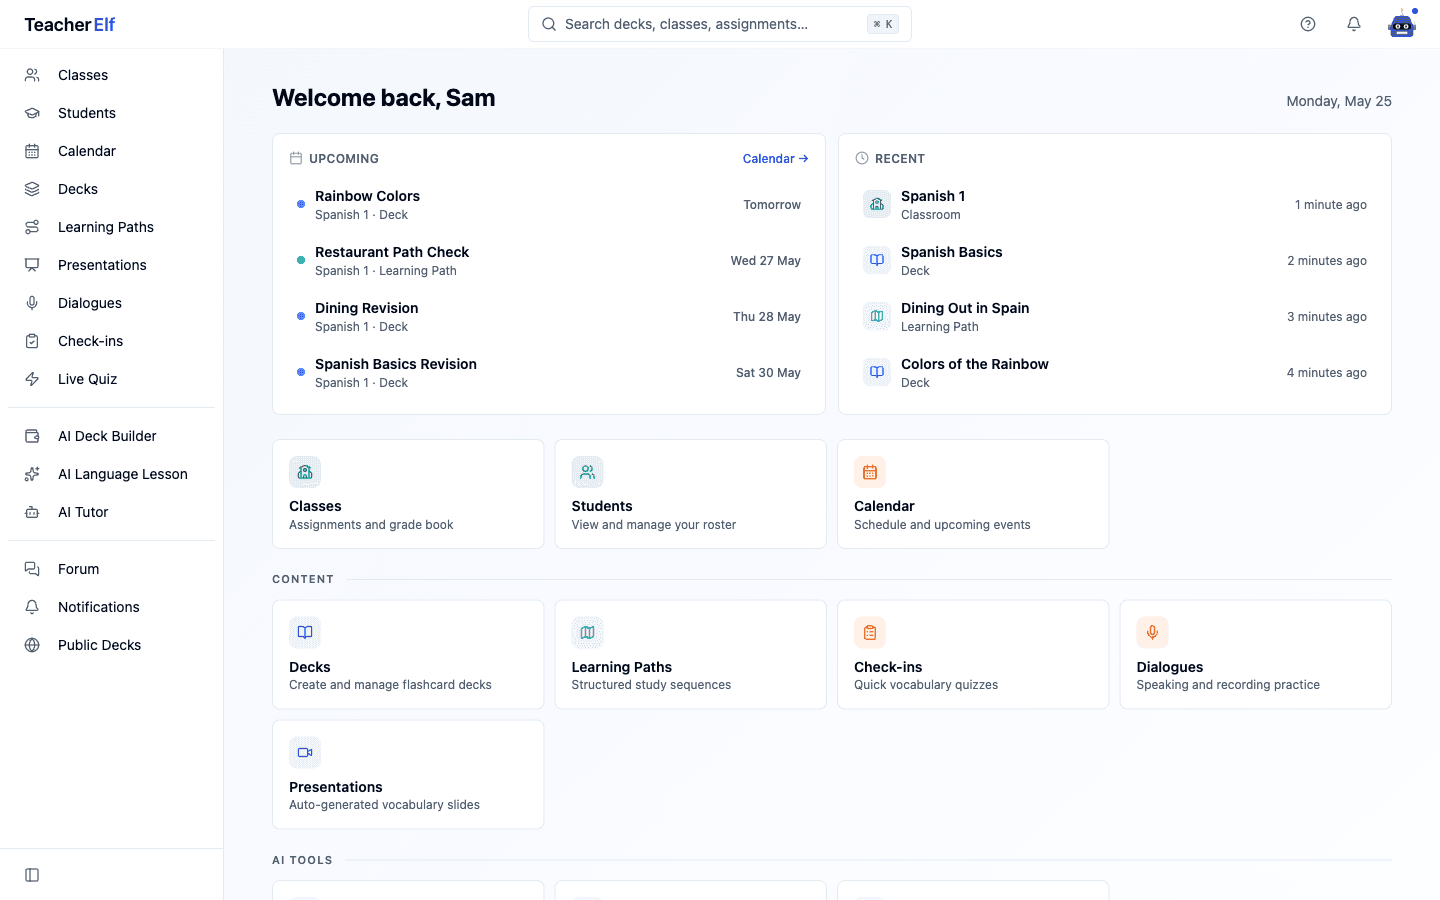Open the Rainbow Colors upcoming item
1440x900 pixels.
coord(549,204)
